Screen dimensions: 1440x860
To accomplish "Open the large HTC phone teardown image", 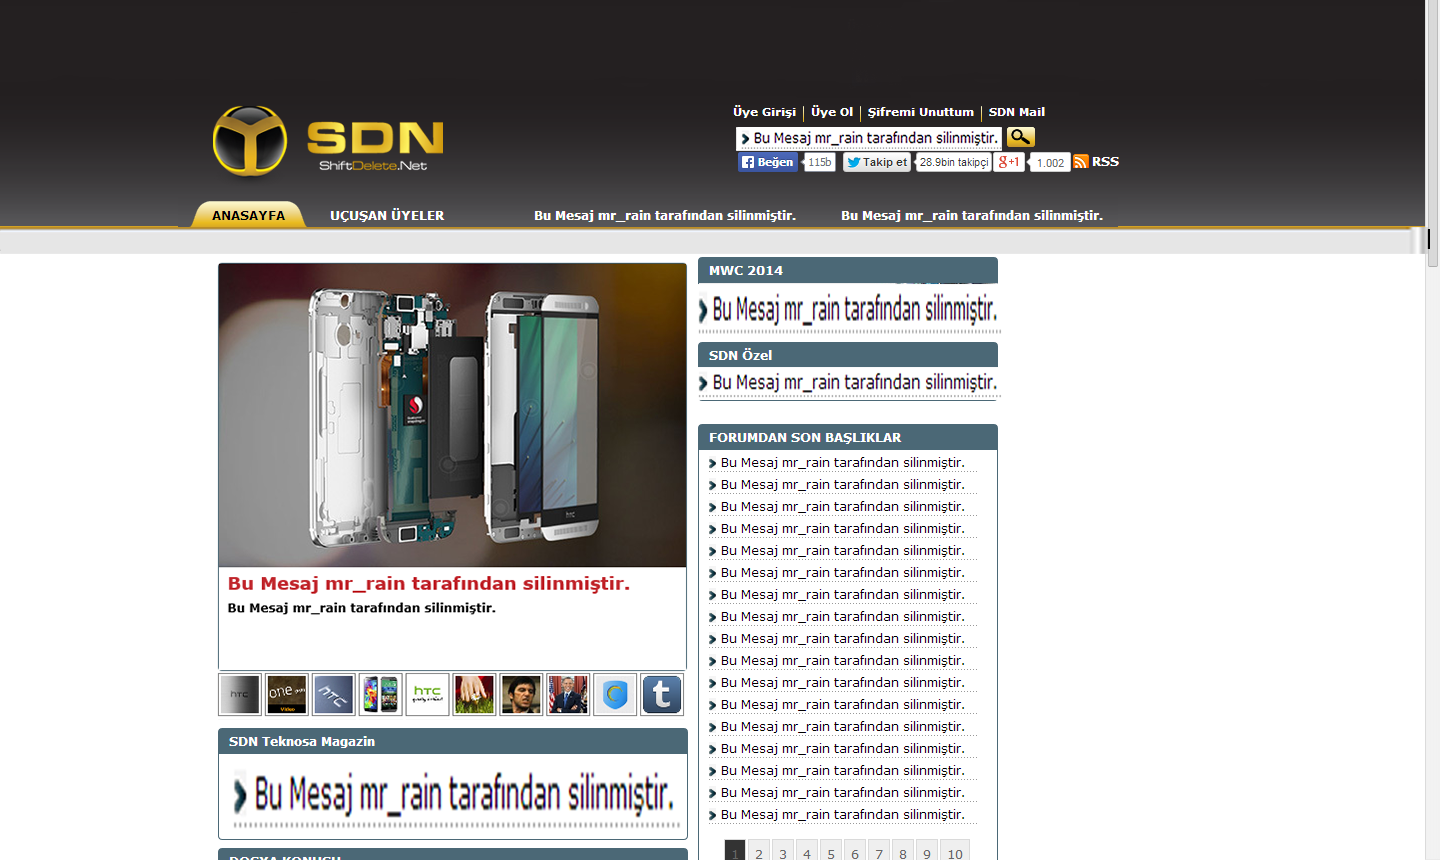I will pyautogui.click(x=452, y=415).
